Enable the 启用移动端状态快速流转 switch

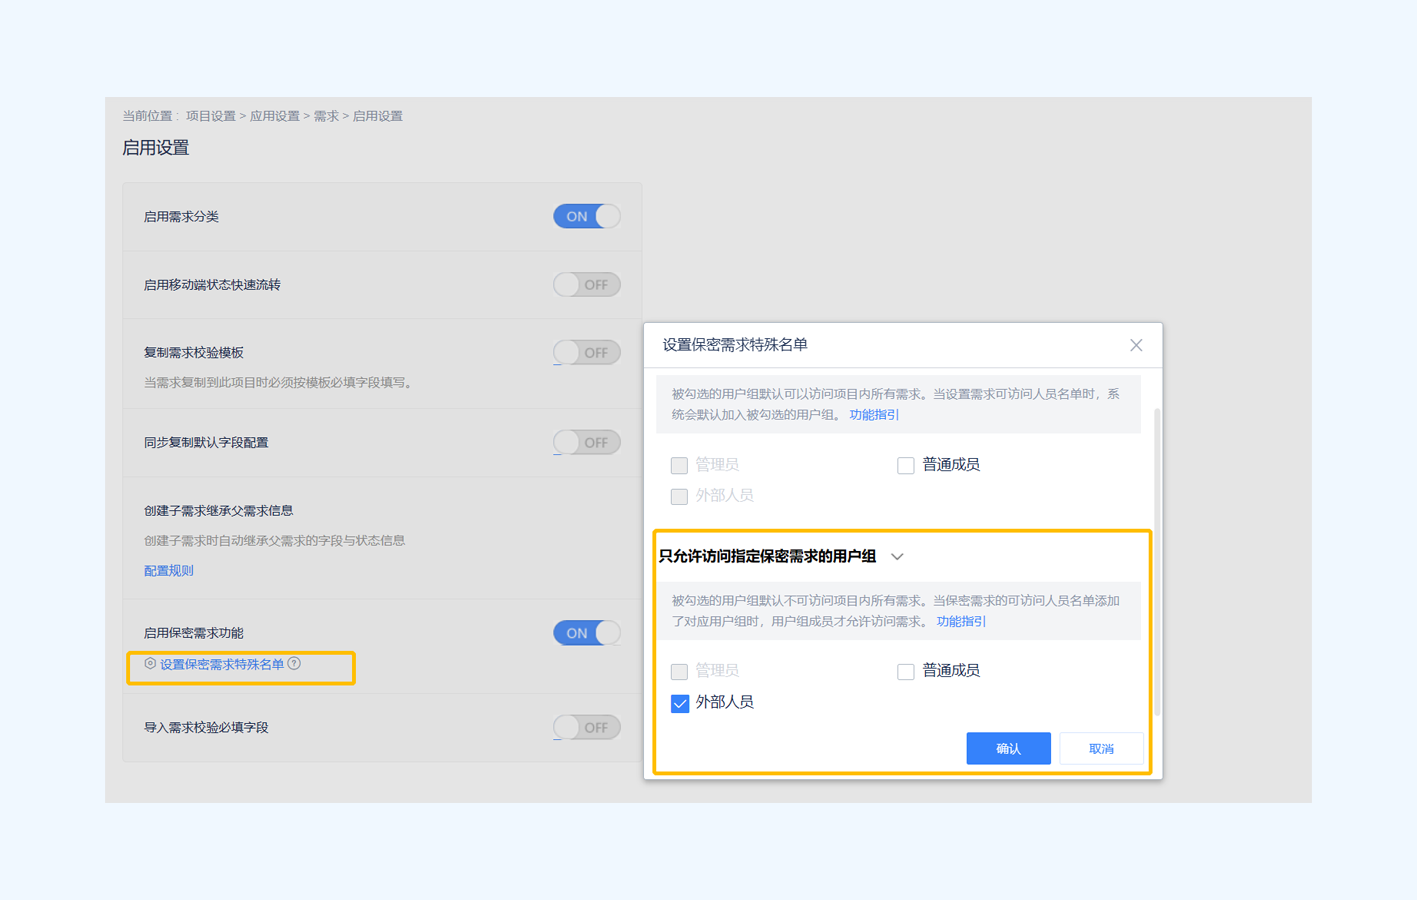pos(587,285)
